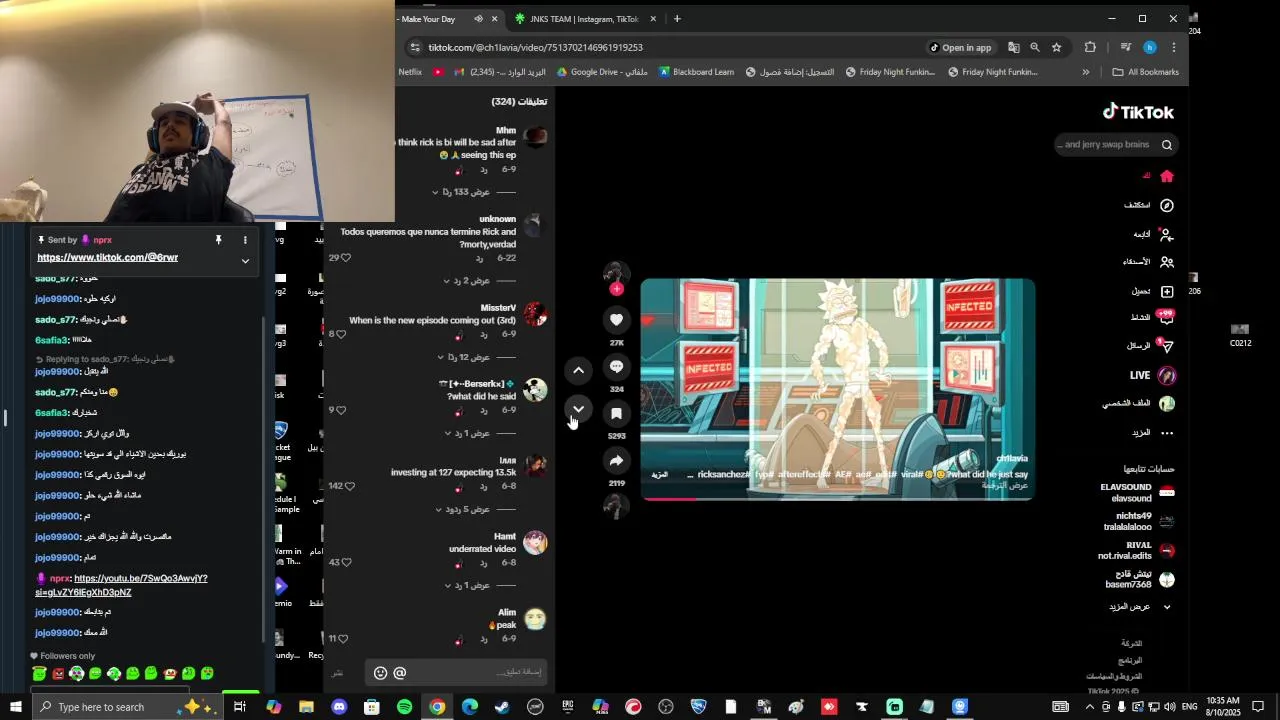Open Messages in TikTok sidebar

[x=1166, y=346]
